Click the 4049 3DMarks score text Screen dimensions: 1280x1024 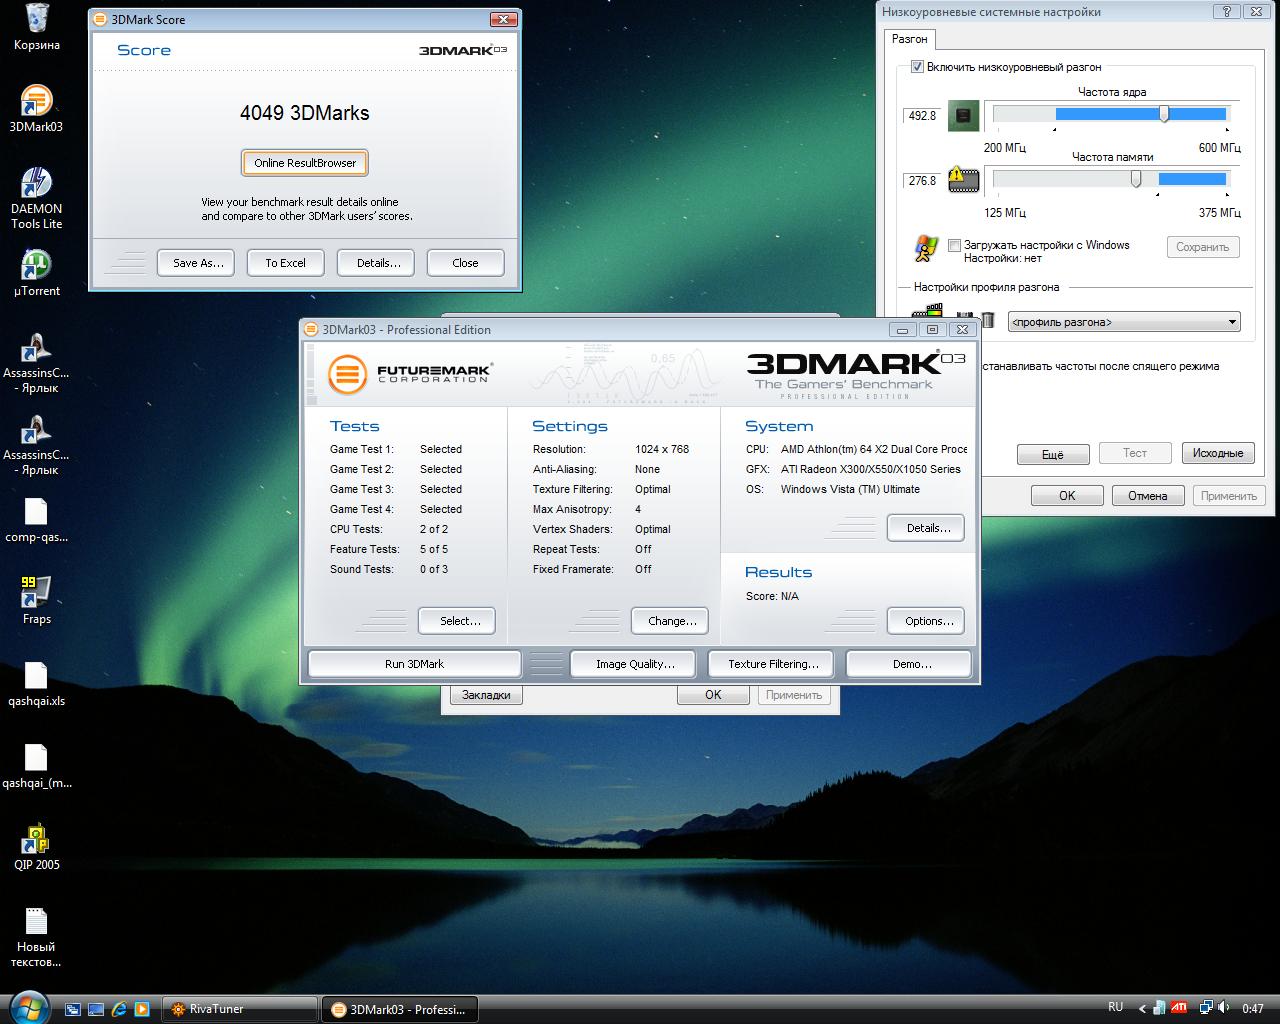tap(305, 113)
